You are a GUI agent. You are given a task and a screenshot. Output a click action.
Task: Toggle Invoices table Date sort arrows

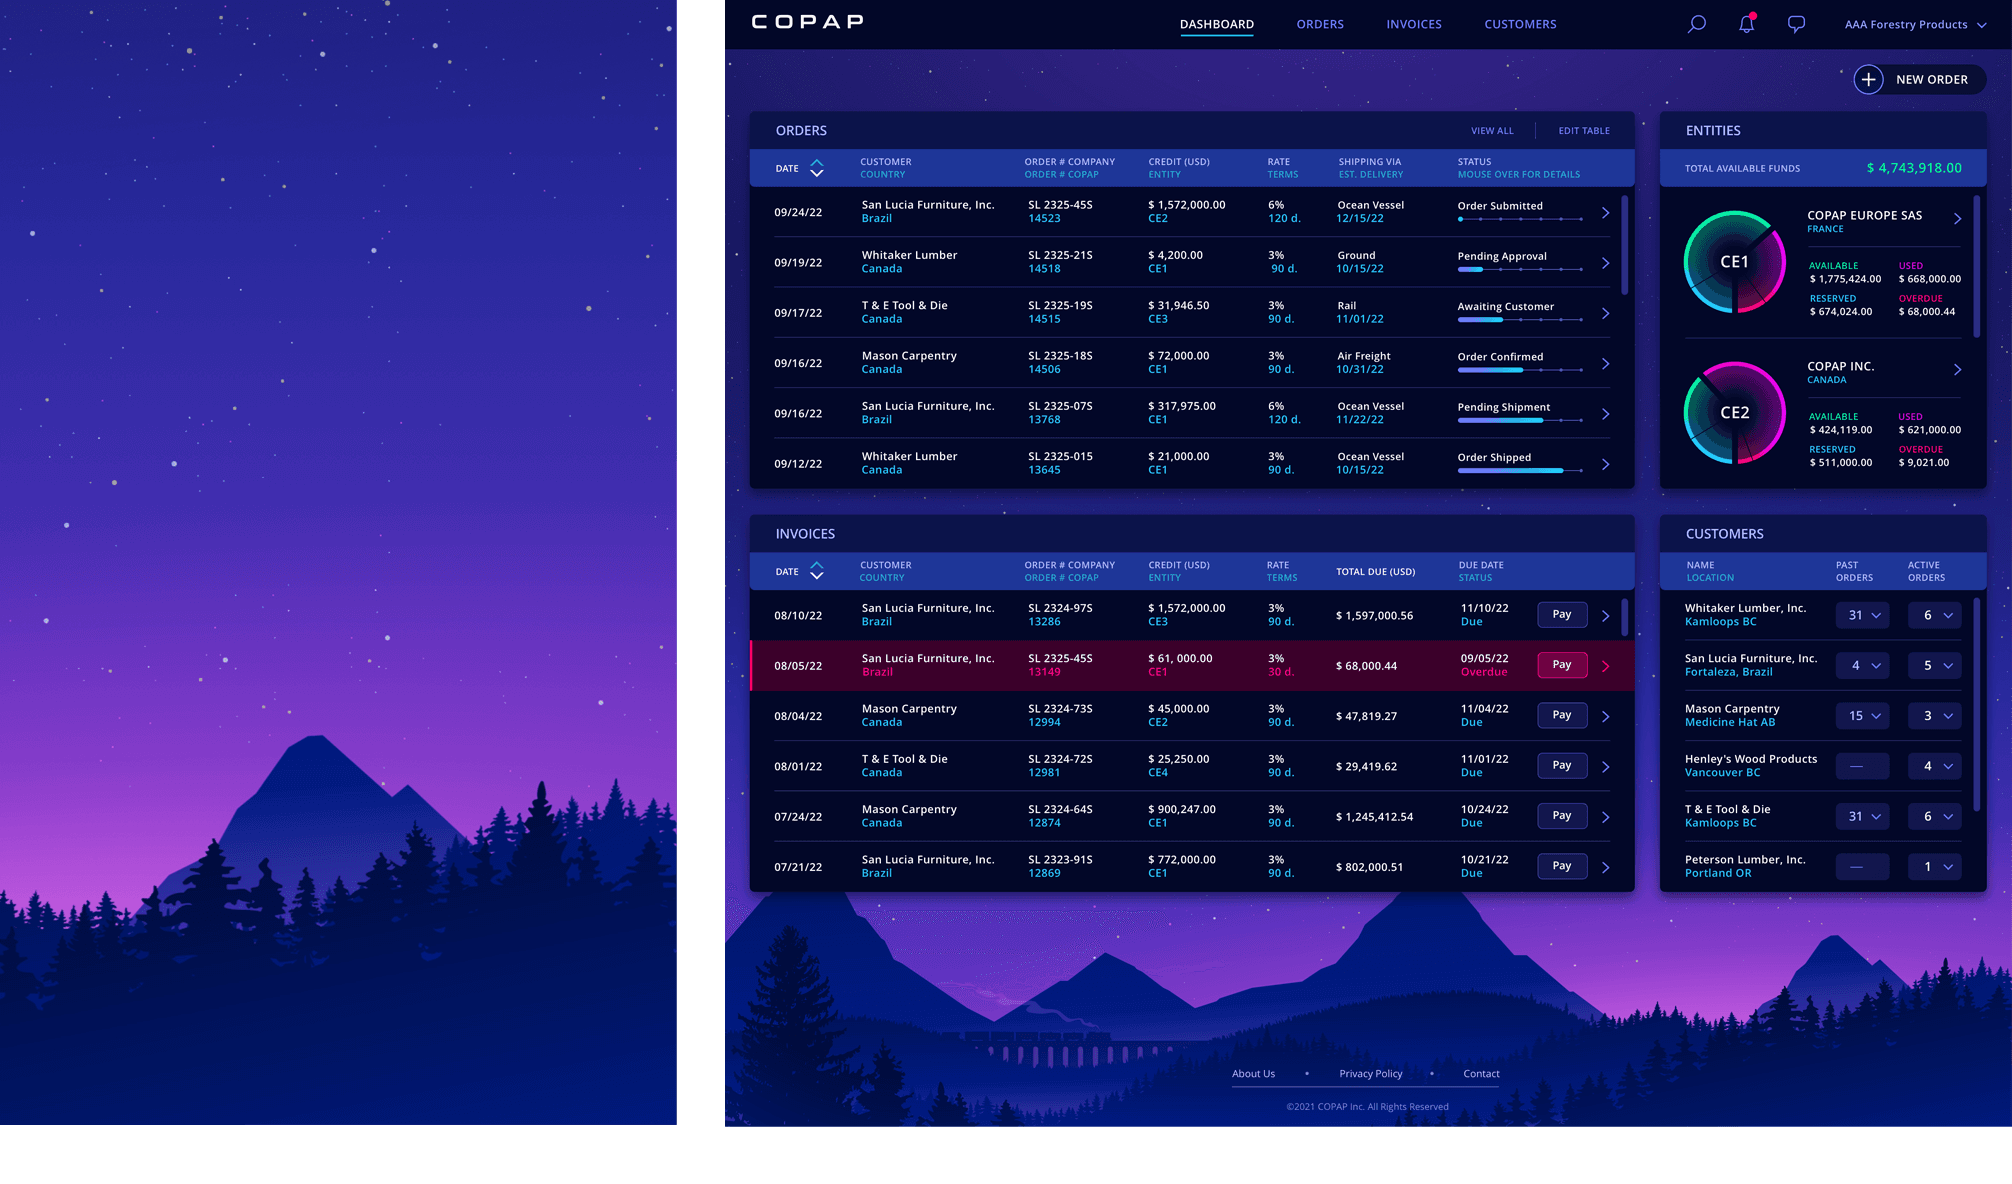(816, 571)
